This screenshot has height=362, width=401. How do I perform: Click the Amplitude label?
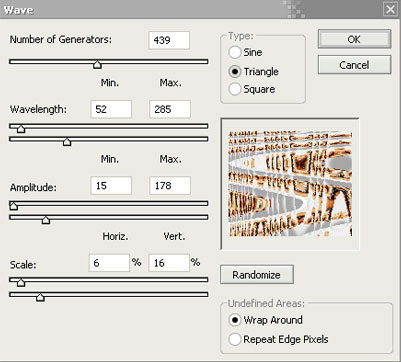click(x=33, y=187)
